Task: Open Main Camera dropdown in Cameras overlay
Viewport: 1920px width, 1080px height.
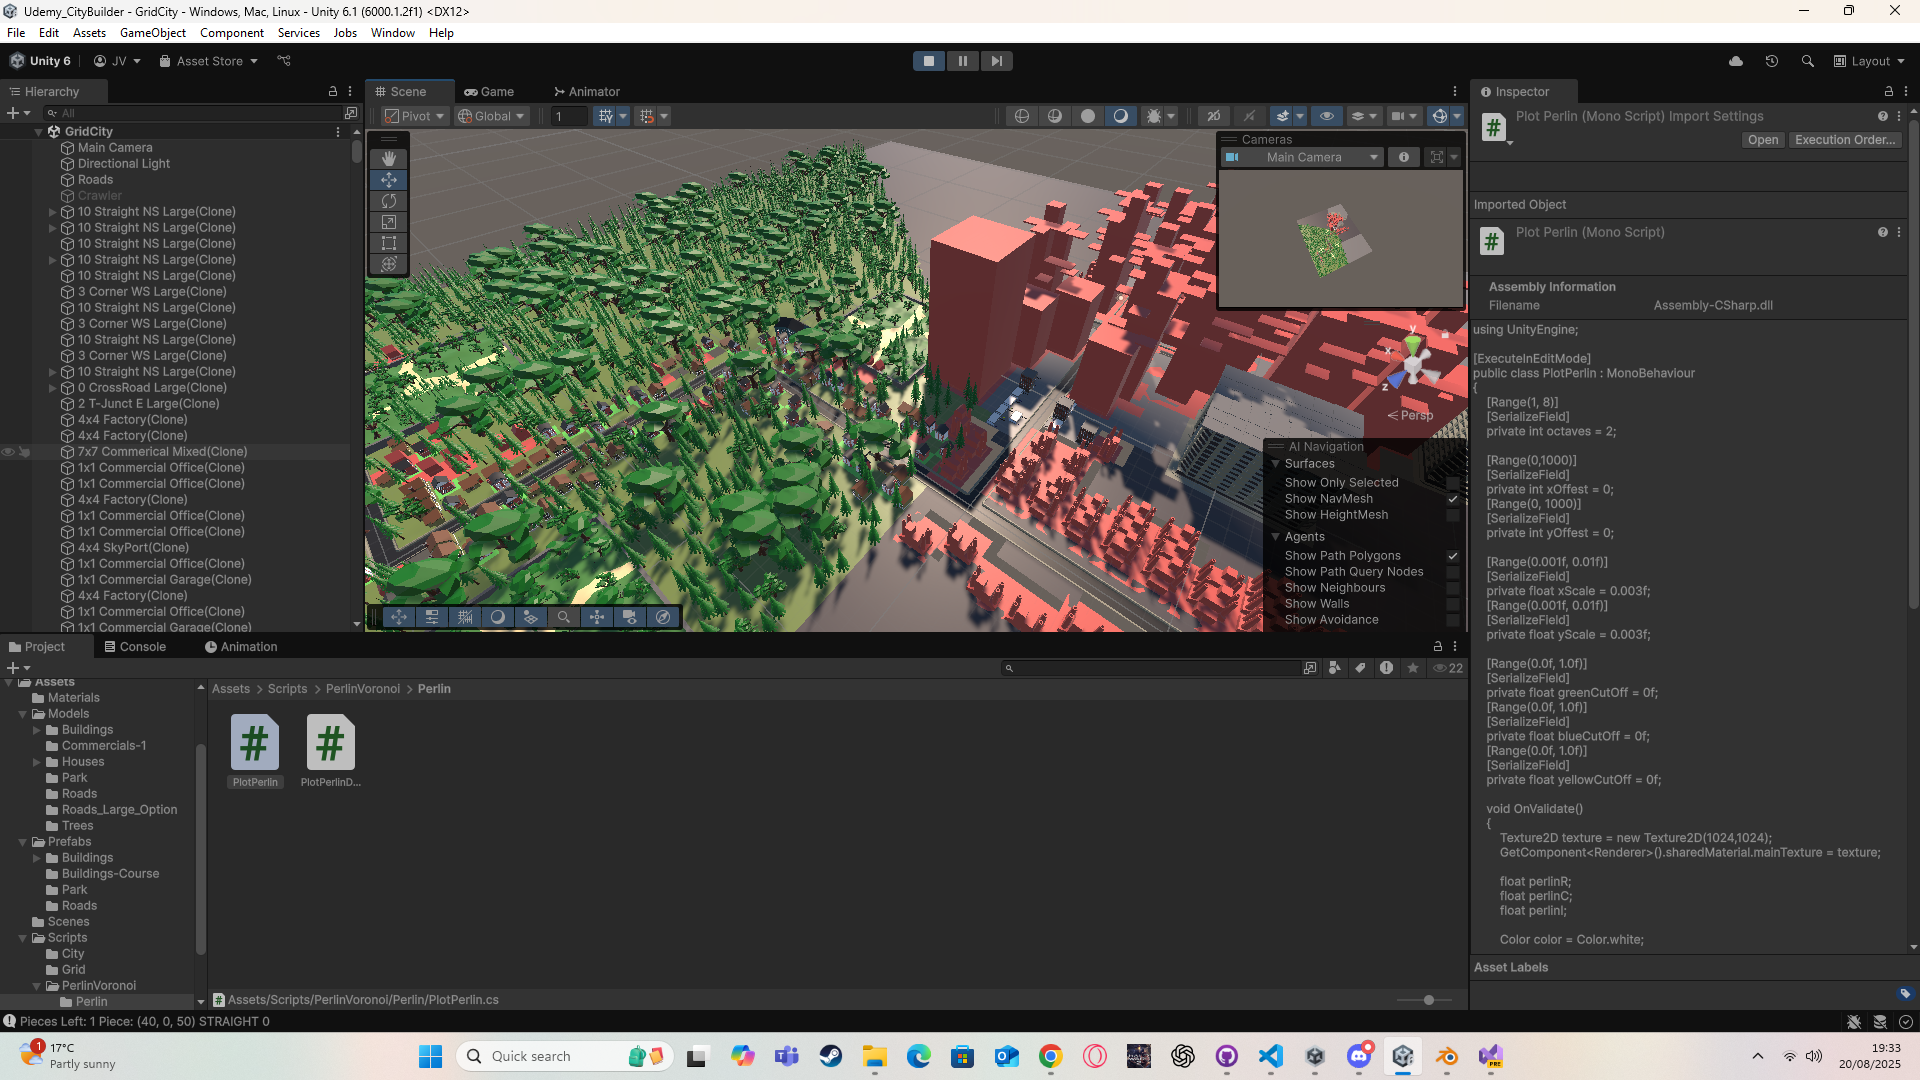Action: click(1303, 157)
